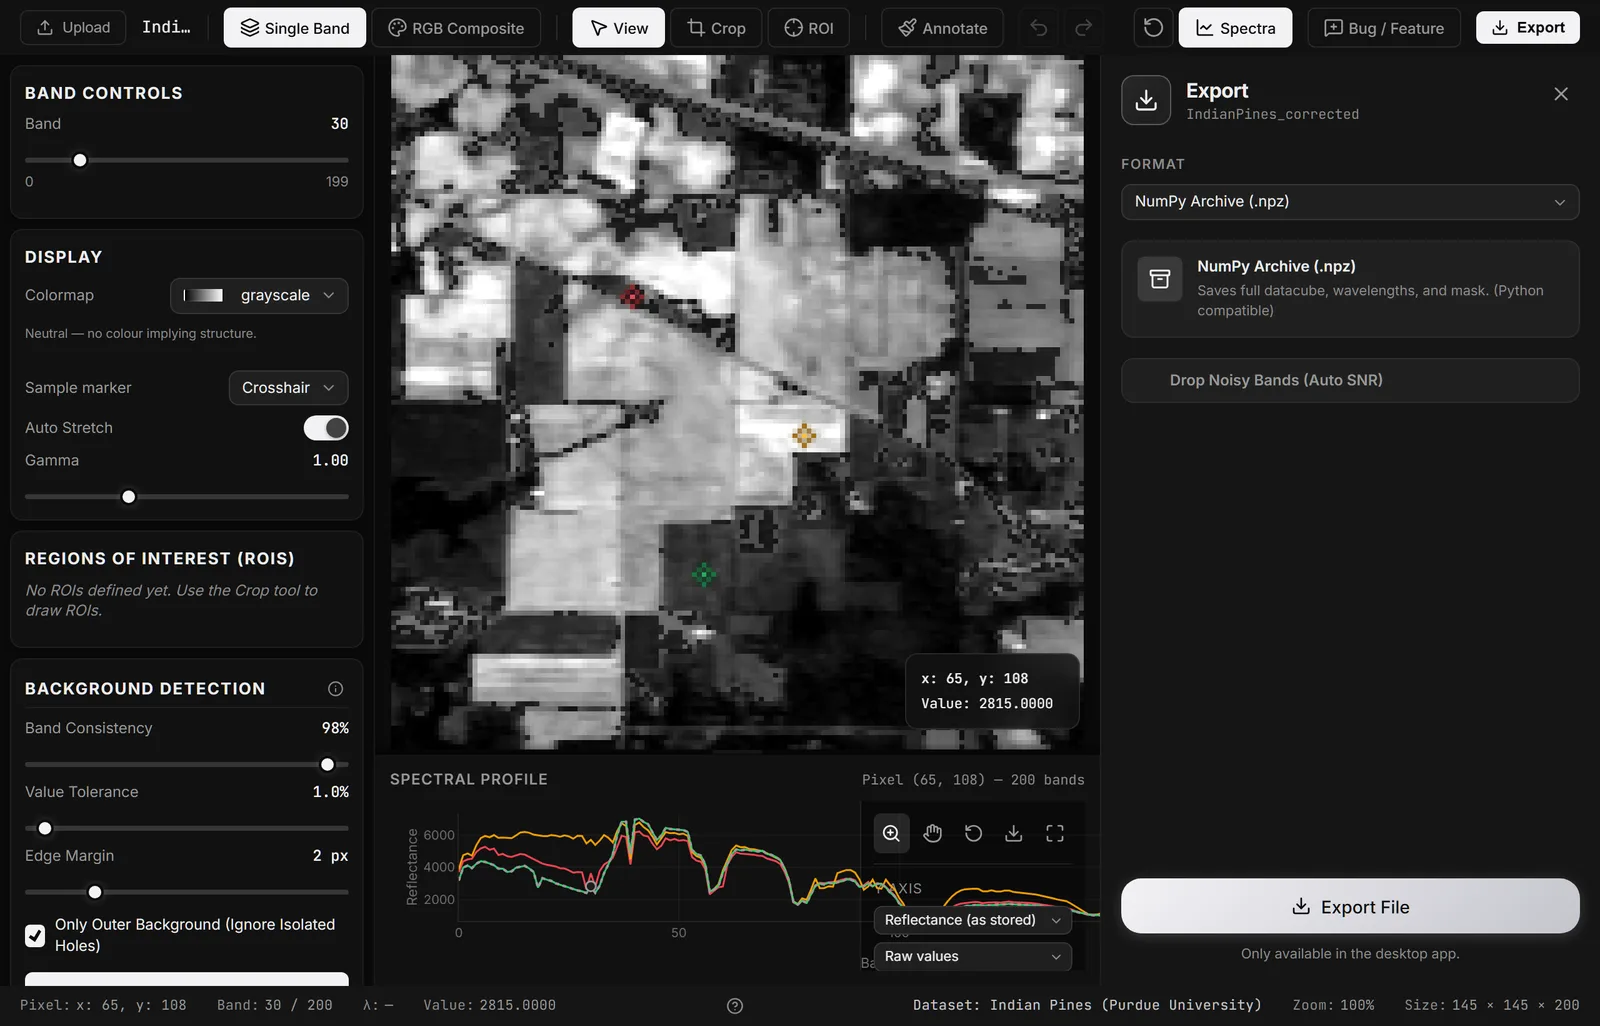Close the Export panel
1600x1026 pixels.
pos(1561,94)
